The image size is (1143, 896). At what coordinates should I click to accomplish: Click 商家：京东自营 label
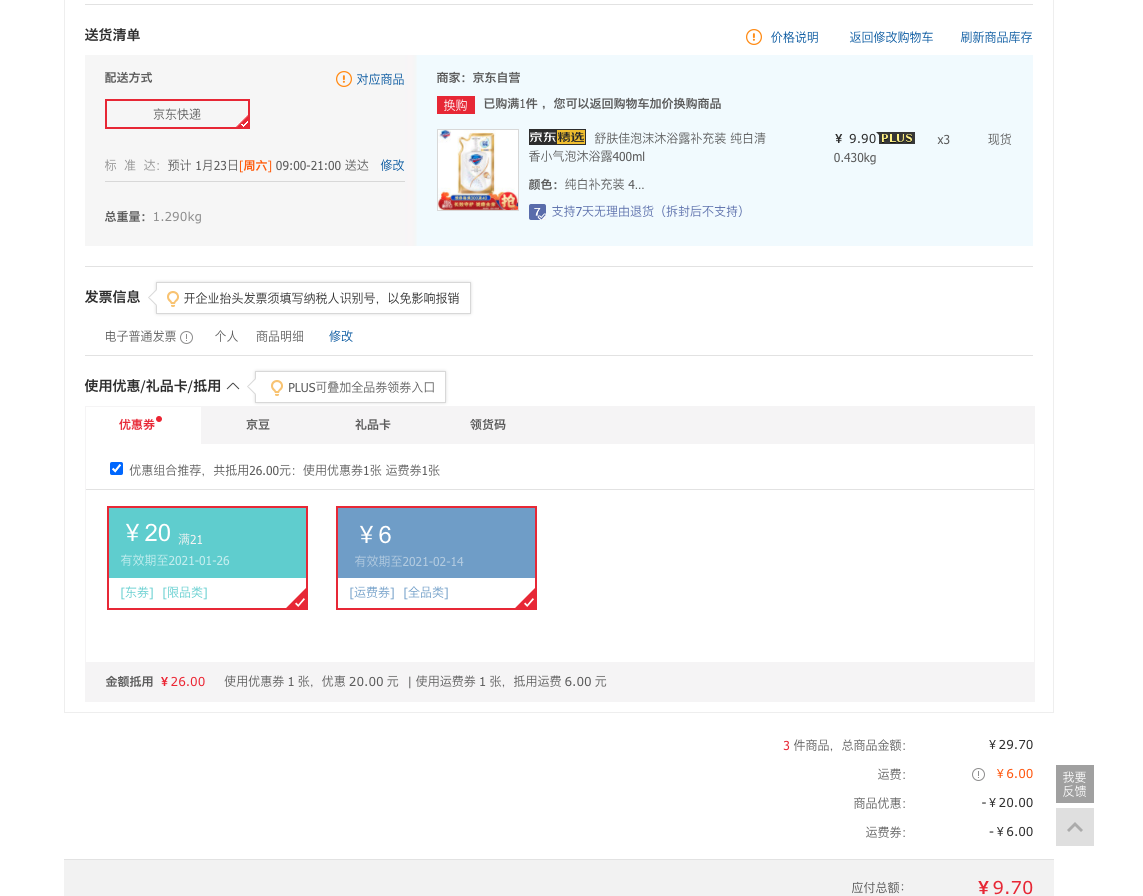(x=478, y=78)
